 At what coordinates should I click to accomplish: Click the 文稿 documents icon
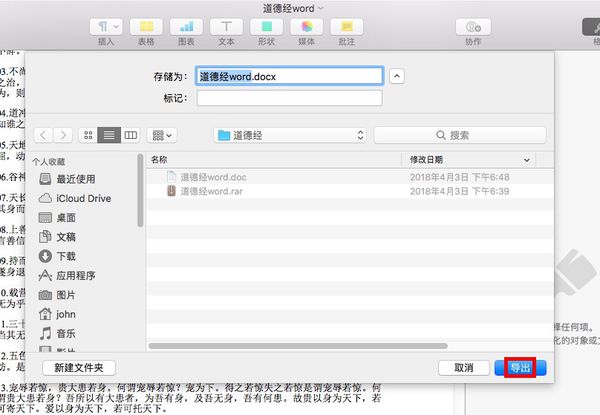(x=45, y=237)
